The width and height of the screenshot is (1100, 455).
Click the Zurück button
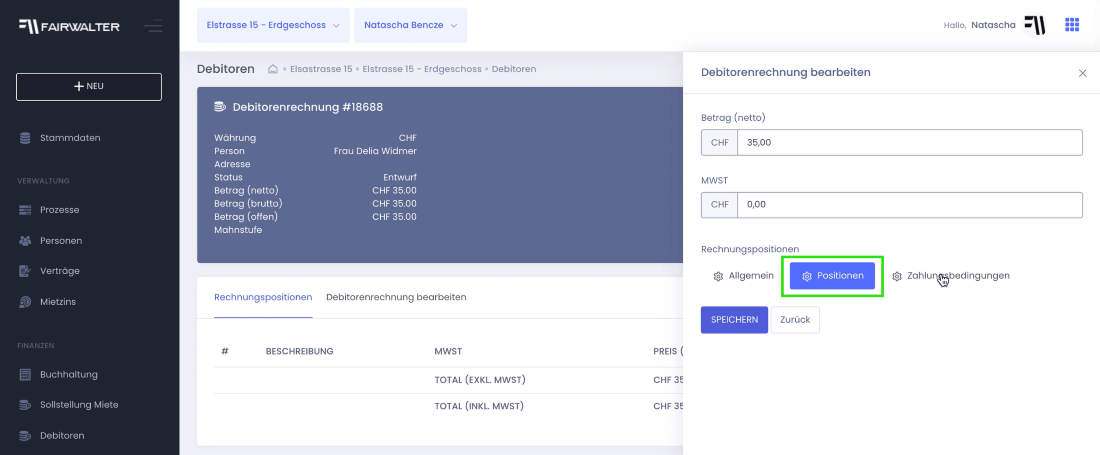click(795, 320)
